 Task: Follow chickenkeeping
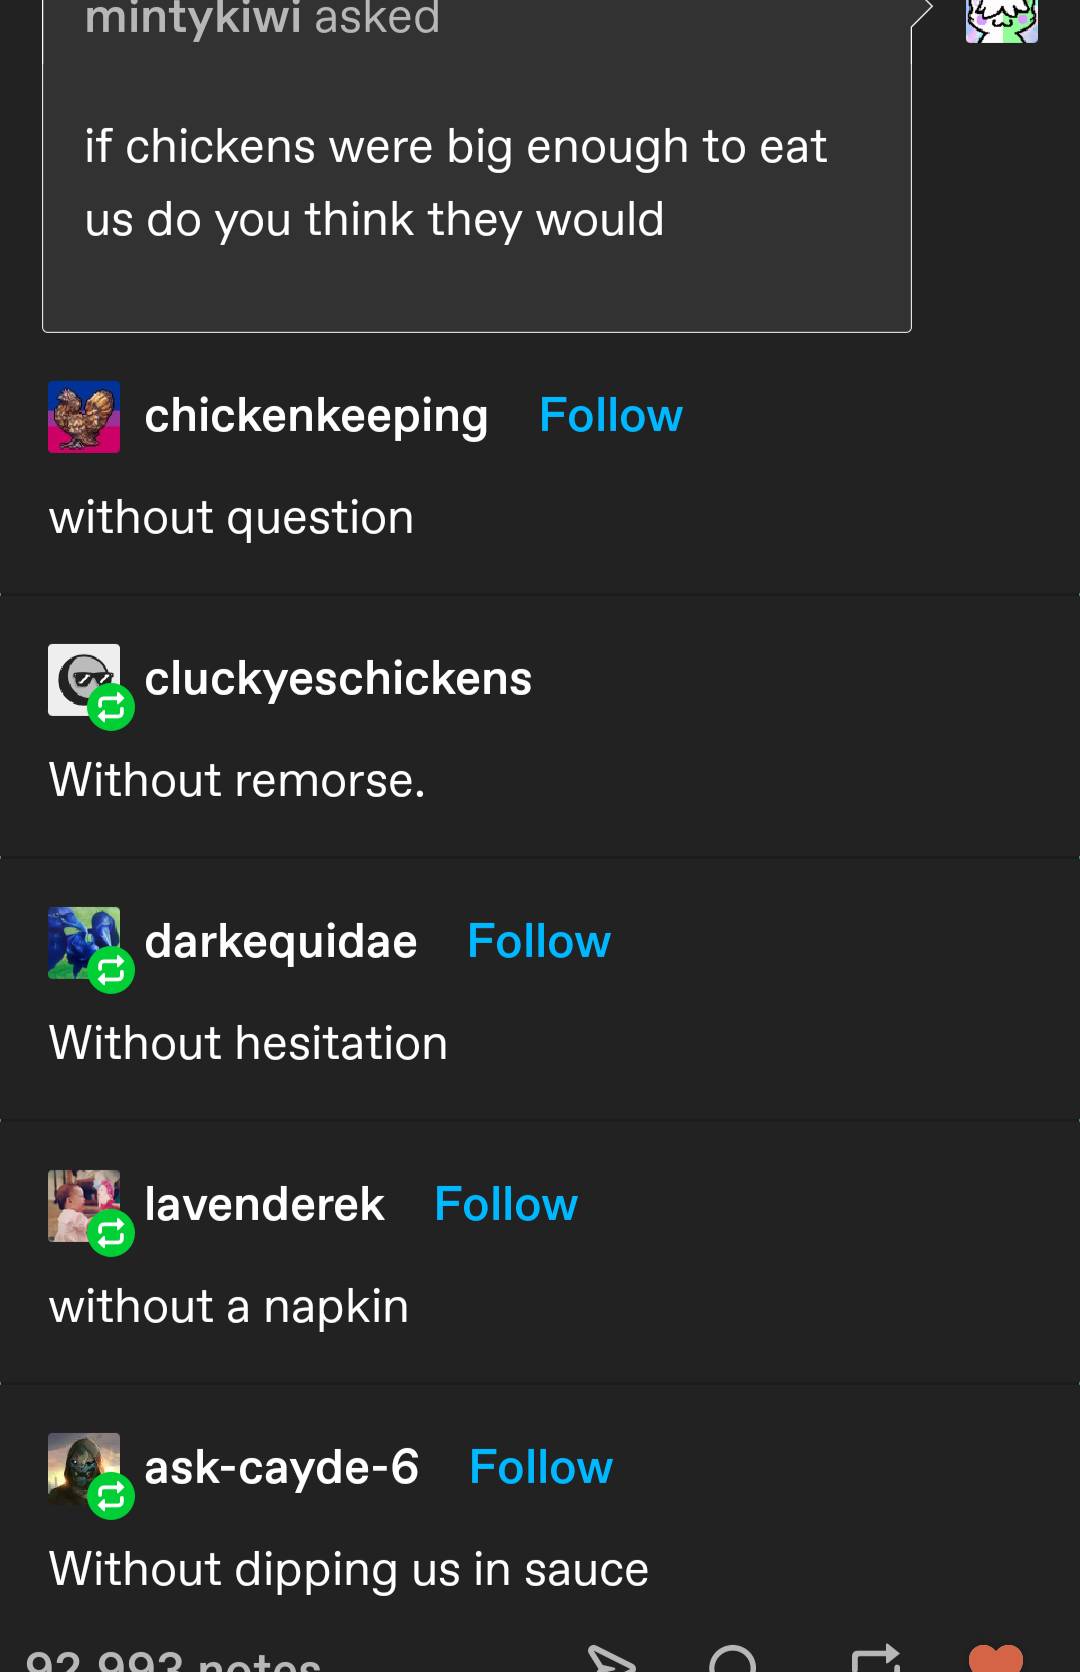click(x=611, y=416)
